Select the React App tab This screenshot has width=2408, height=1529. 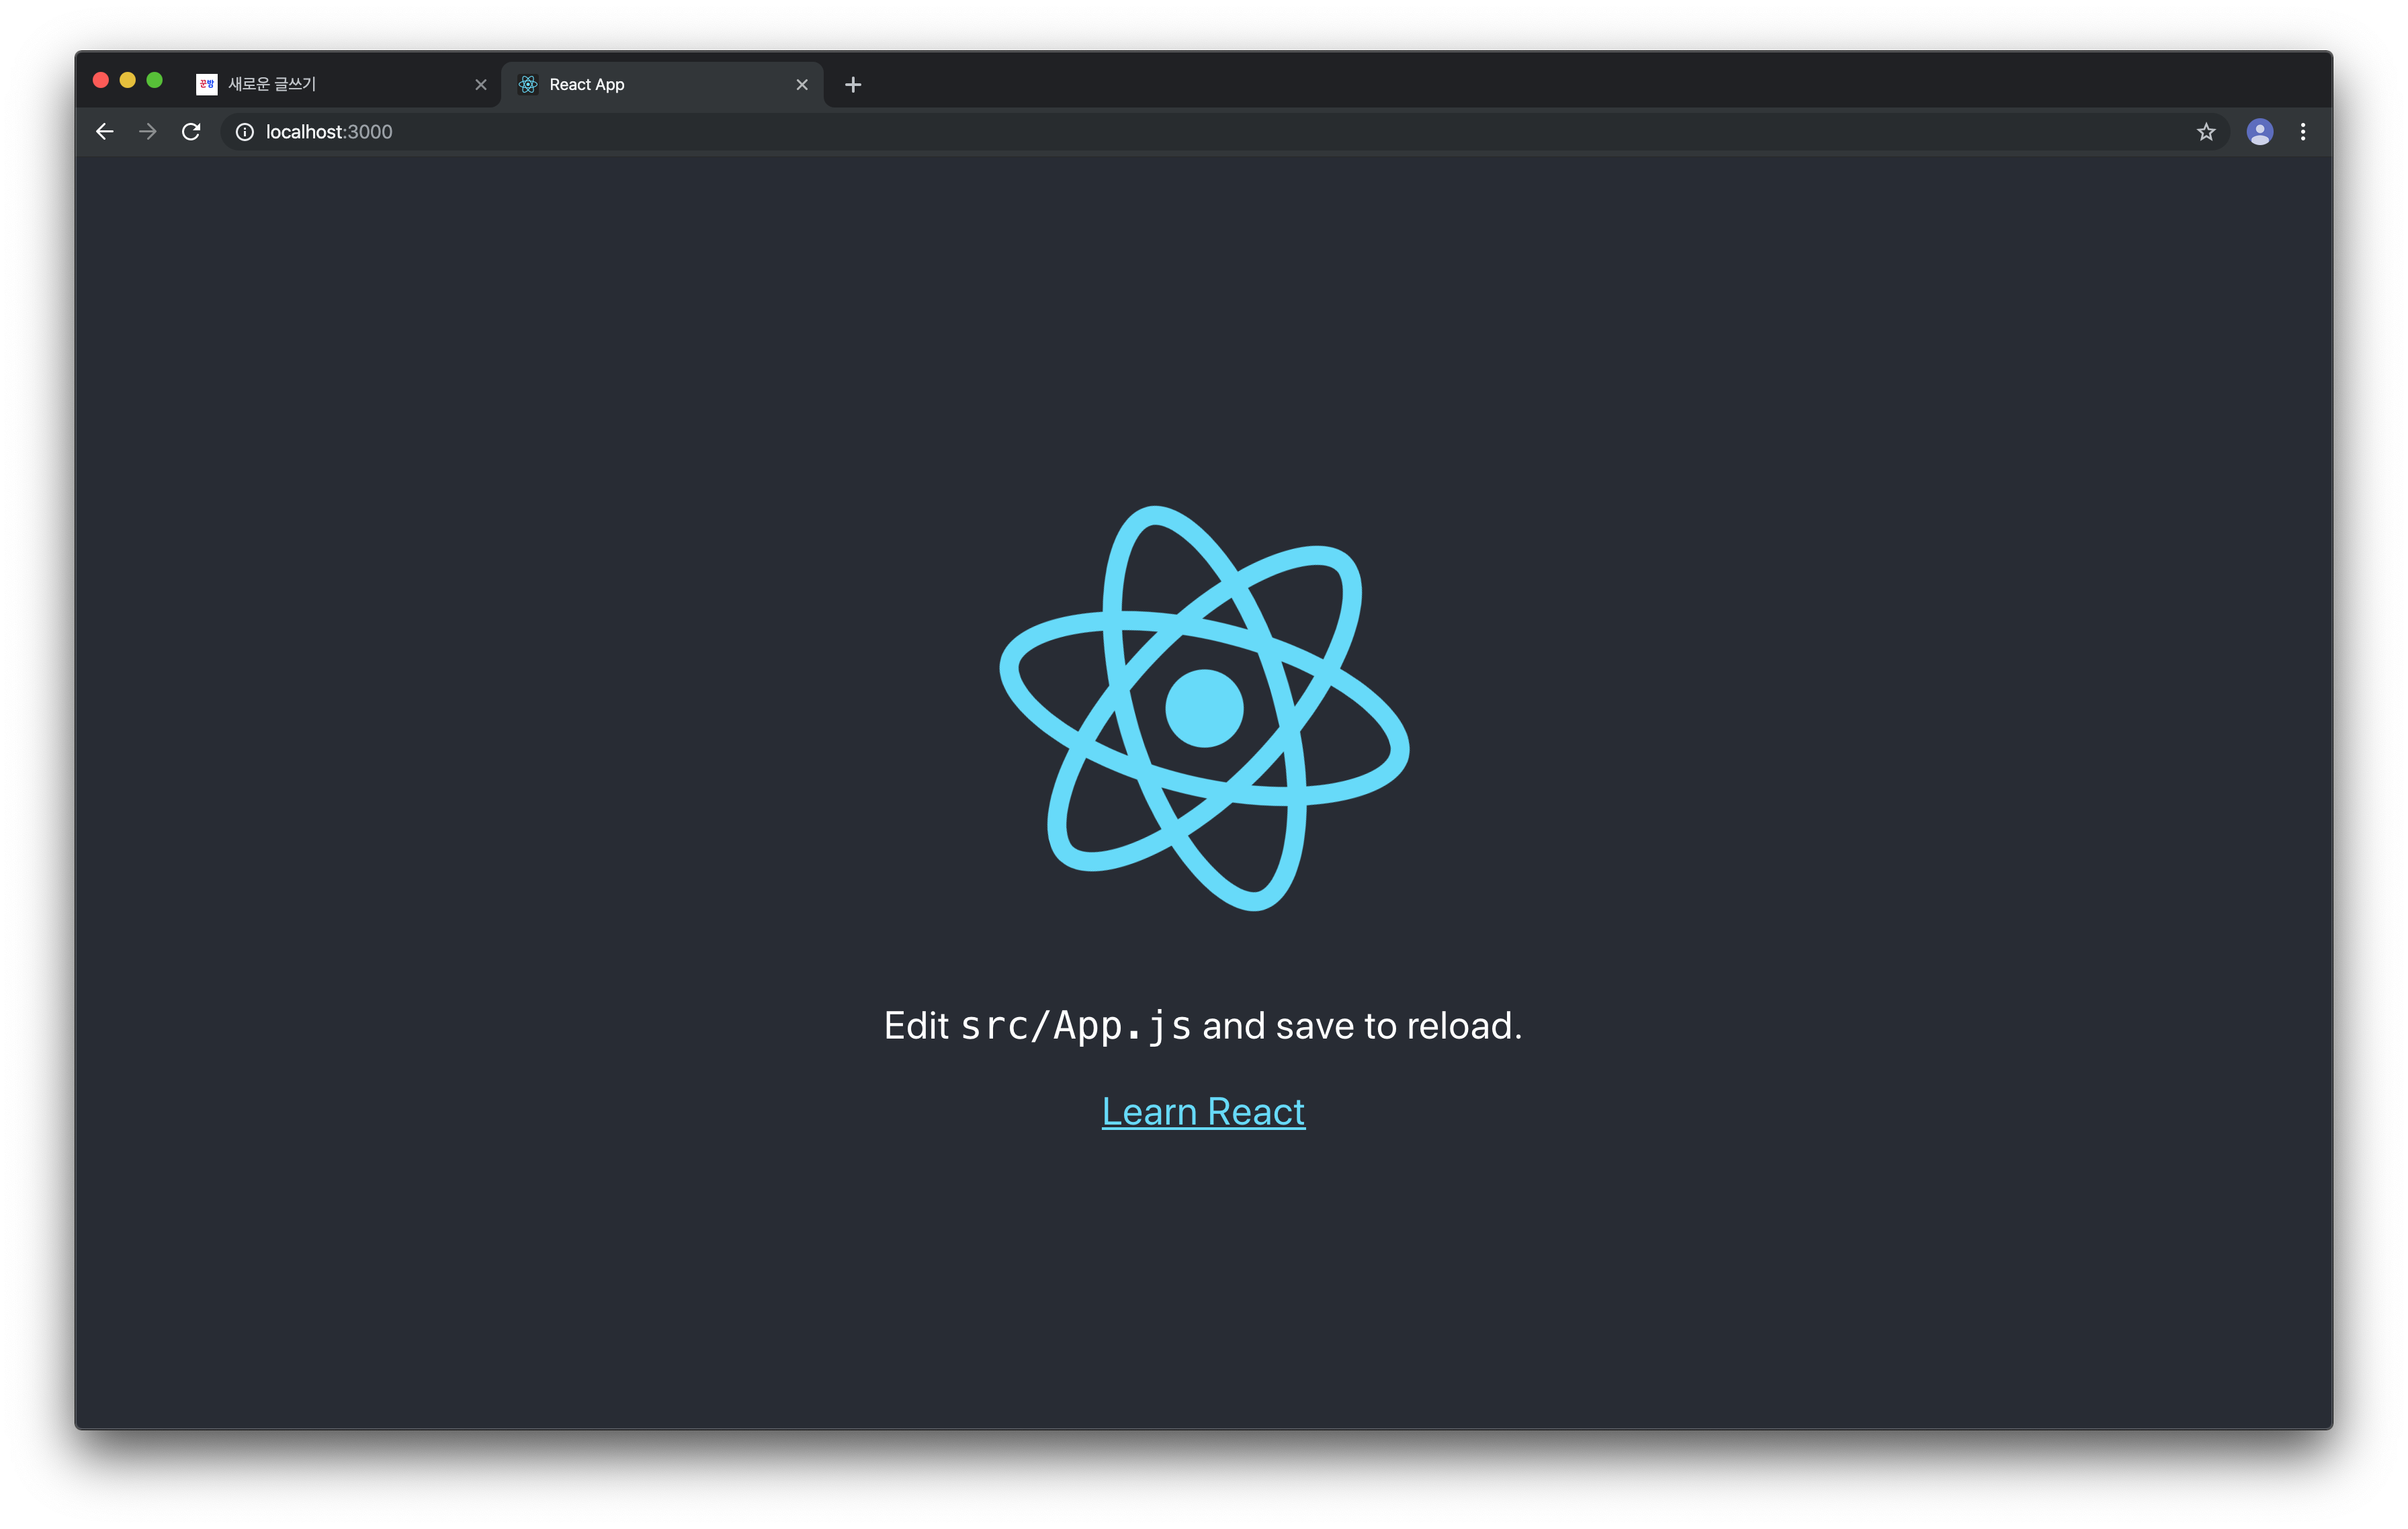663,85
